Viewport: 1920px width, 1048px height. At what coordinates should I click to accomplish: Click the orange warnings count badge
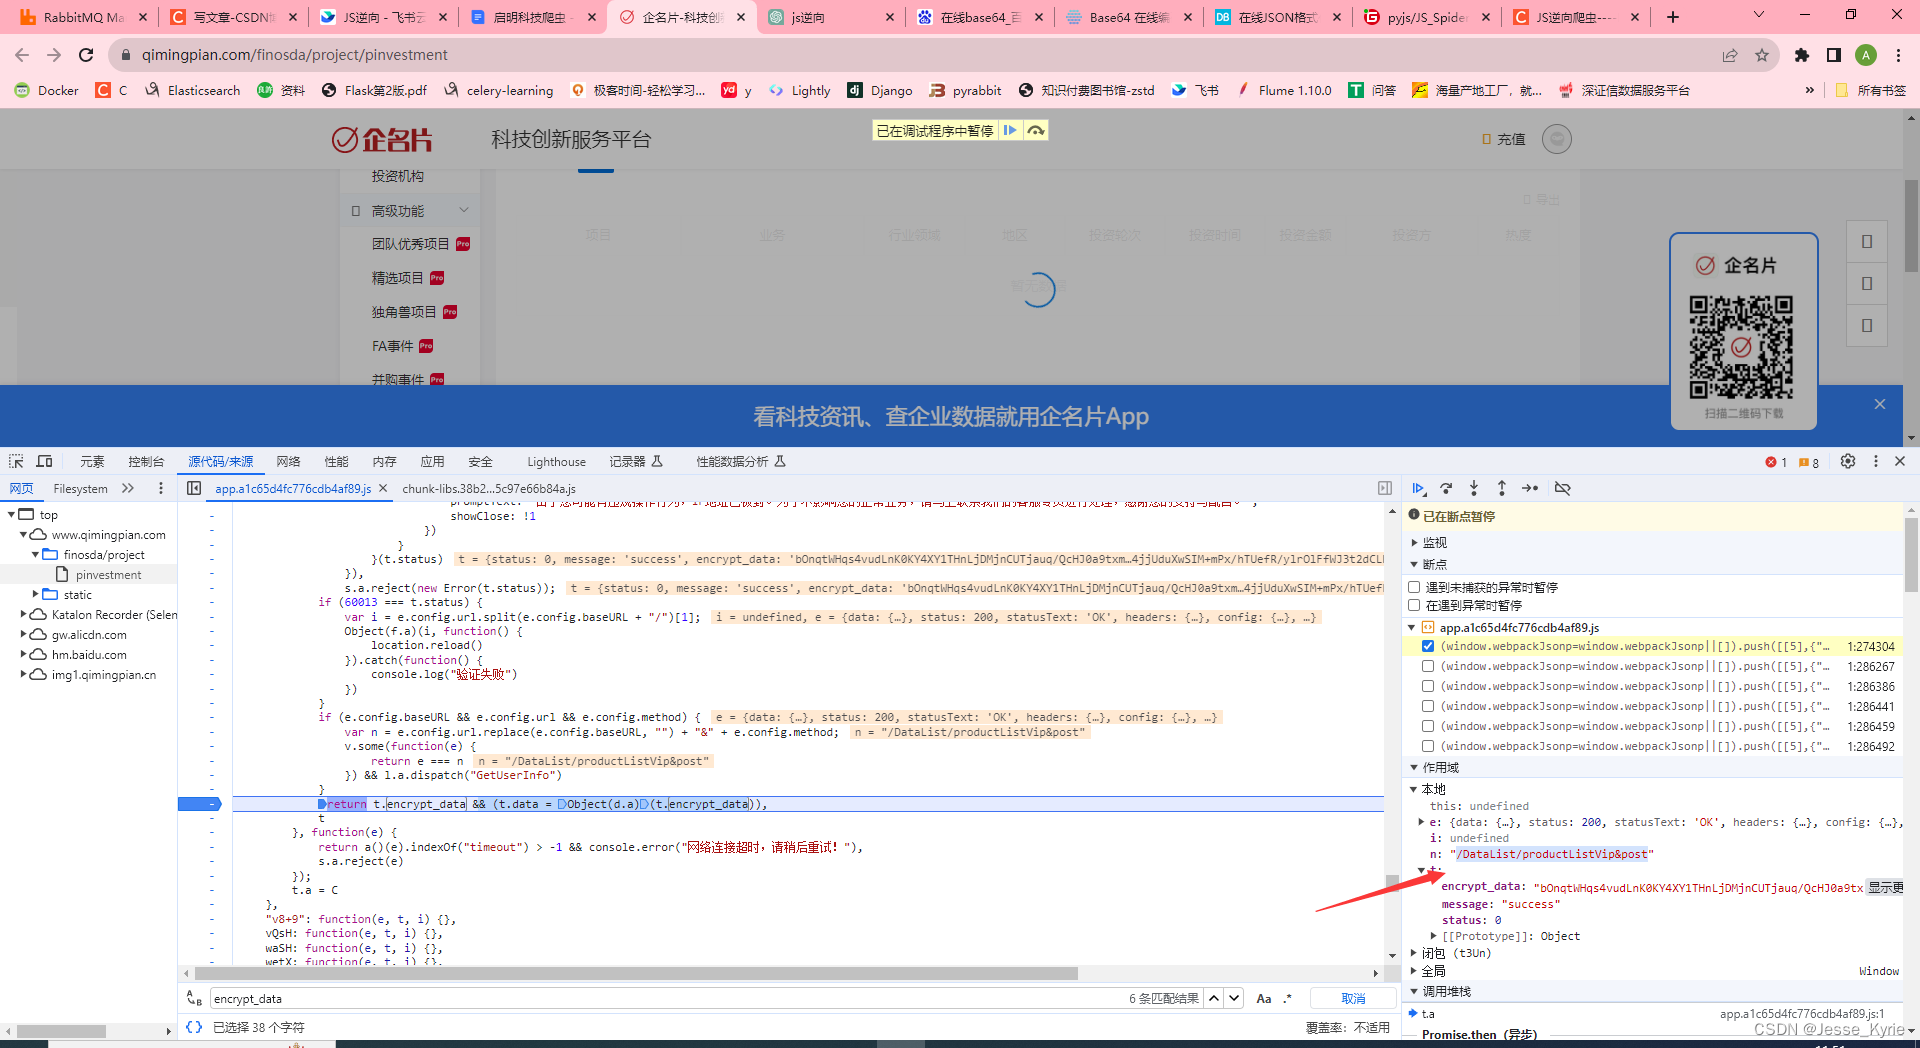[x=1809, y=462]
